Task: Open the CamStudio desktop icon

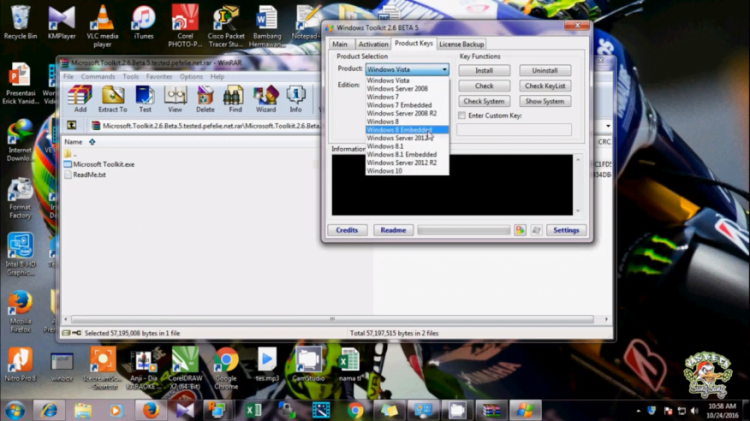Action: click(x=309, y=365)
